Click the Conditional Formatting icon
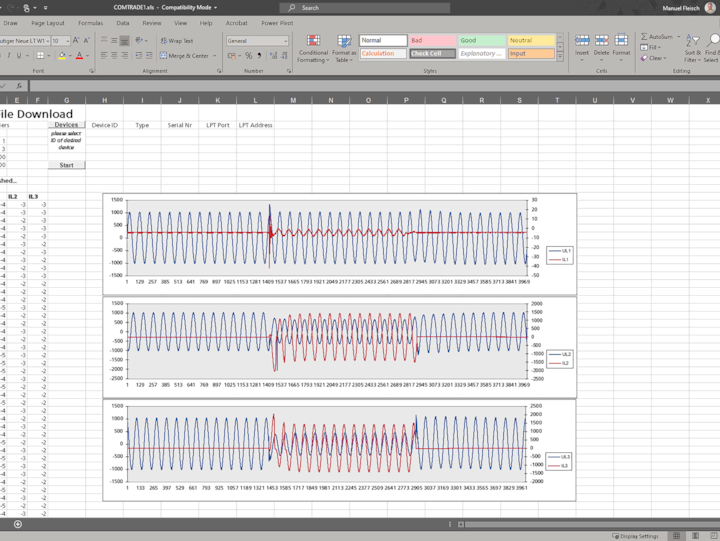 [x=313, y=42]
